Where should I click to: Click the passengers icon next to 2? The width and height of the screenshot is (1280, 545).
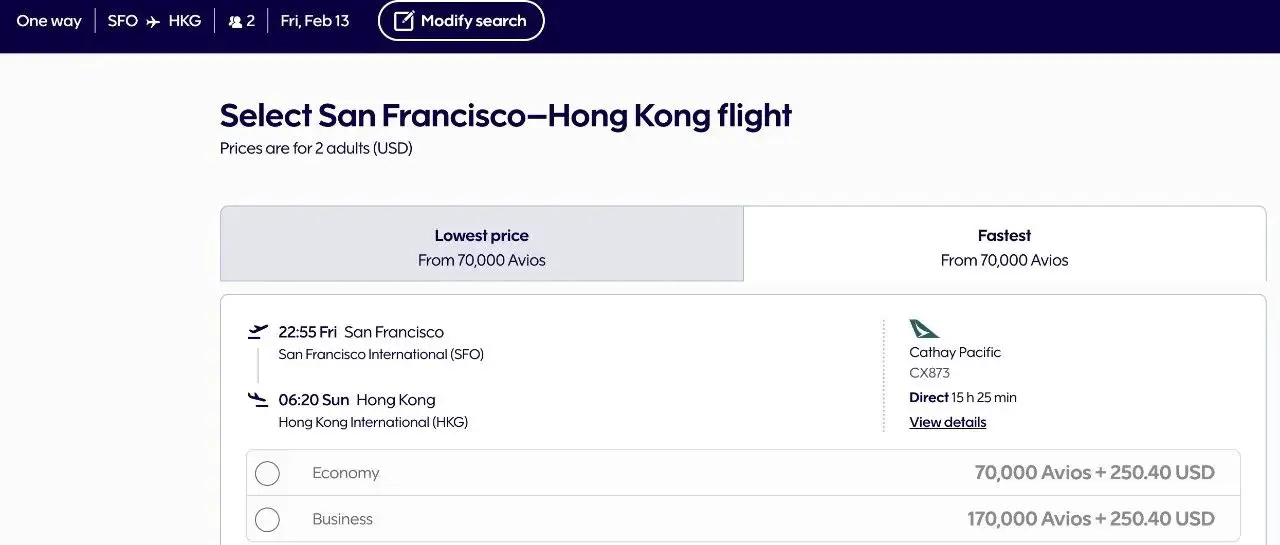[x=235, y=22]
